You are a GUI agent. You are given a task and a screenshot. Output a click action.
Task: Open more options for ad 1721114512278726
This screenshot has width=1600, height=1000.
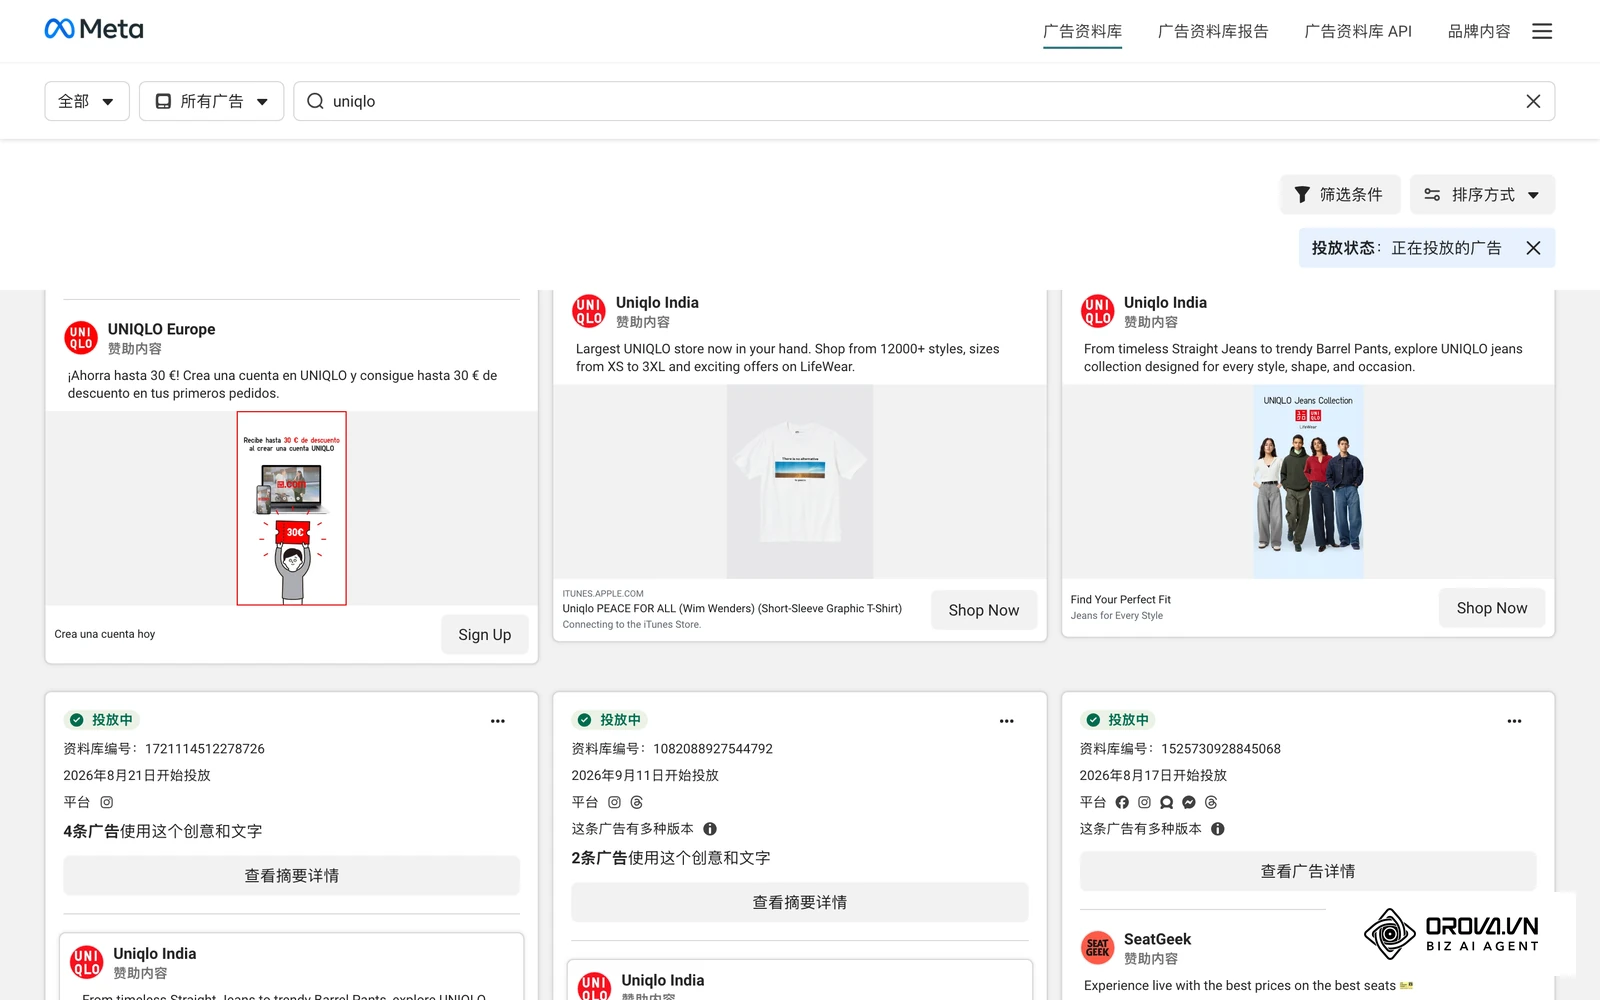pos(498,721)
